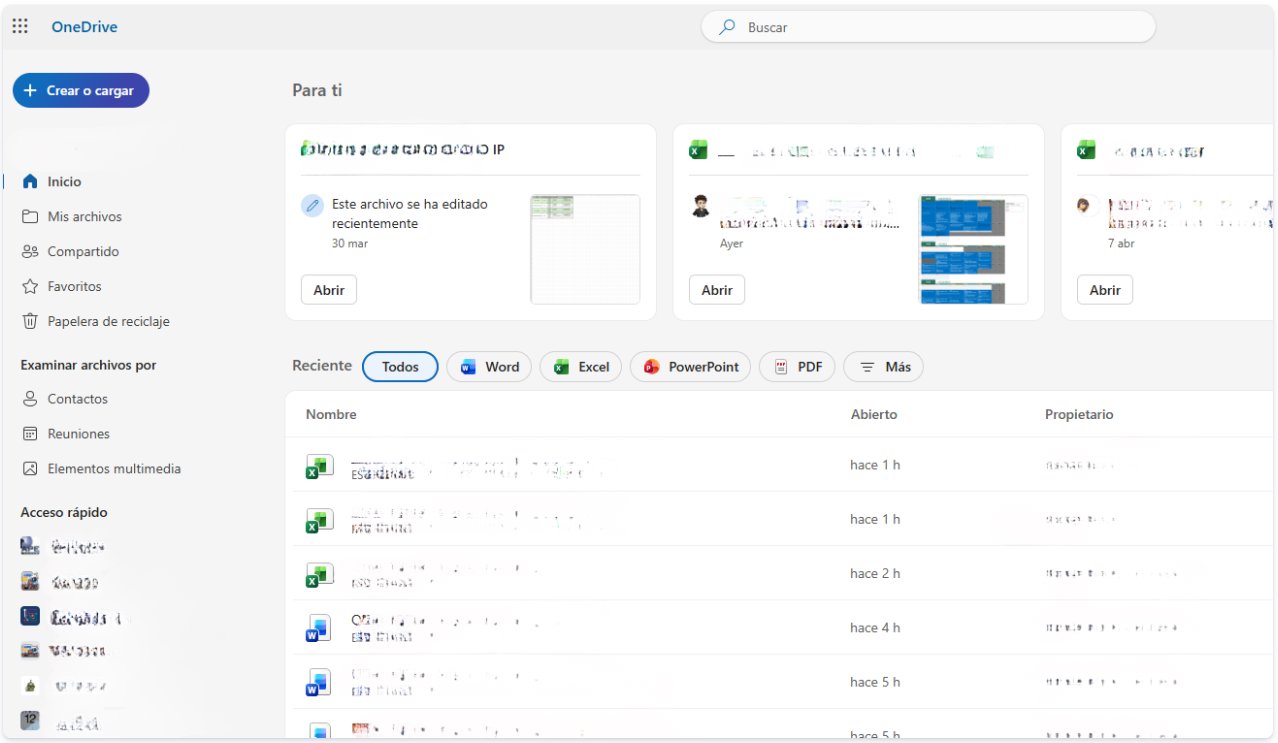The image size is (1278, 743).
Task: Click the preview thumbnail in the Ayer card
Action: 973,249
